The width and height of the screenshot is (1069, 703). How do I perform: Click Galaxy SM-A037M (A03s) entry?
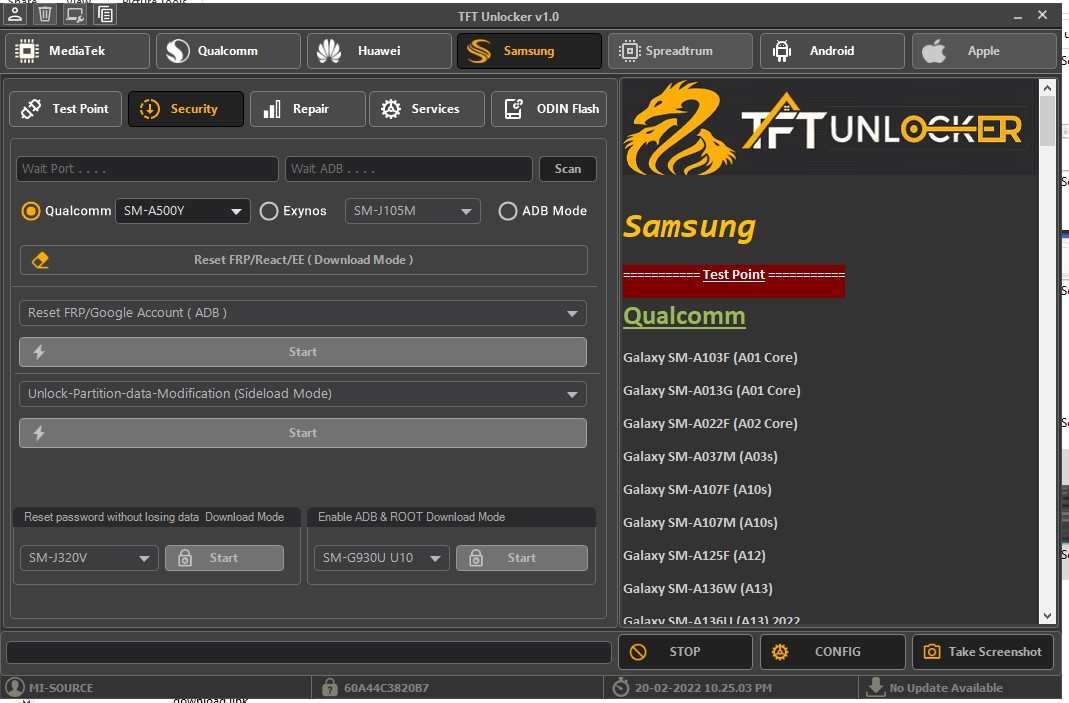coord(700,457)
